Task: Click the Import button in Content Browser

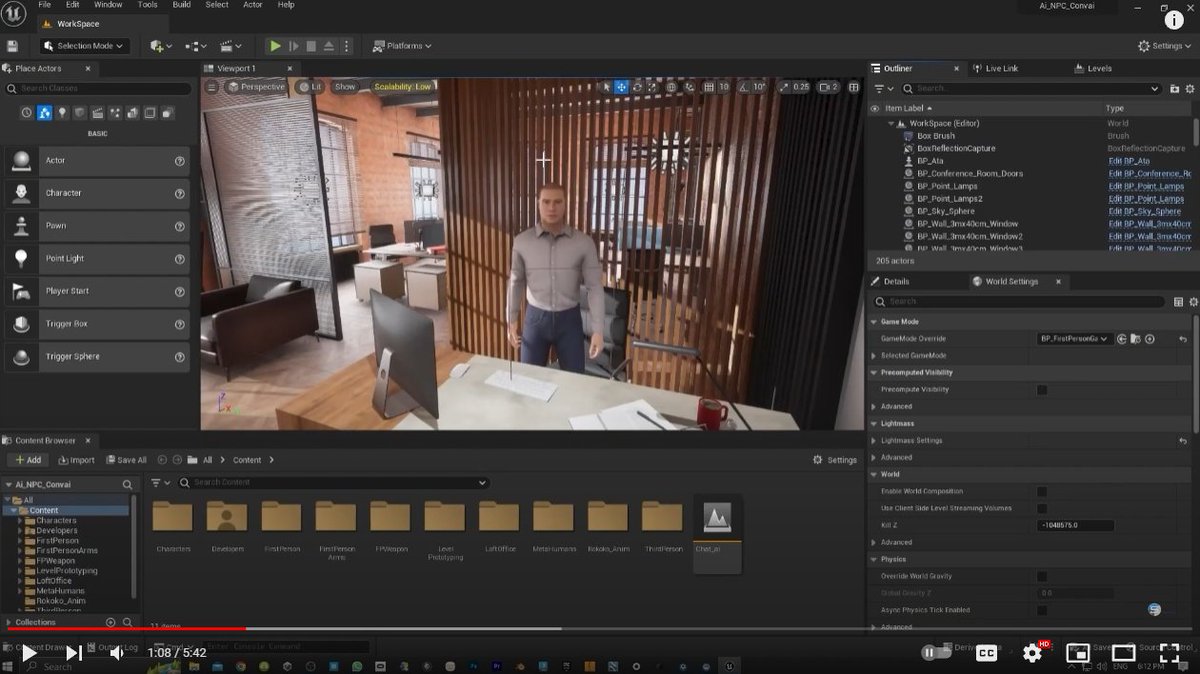Action: pos(76,459)
